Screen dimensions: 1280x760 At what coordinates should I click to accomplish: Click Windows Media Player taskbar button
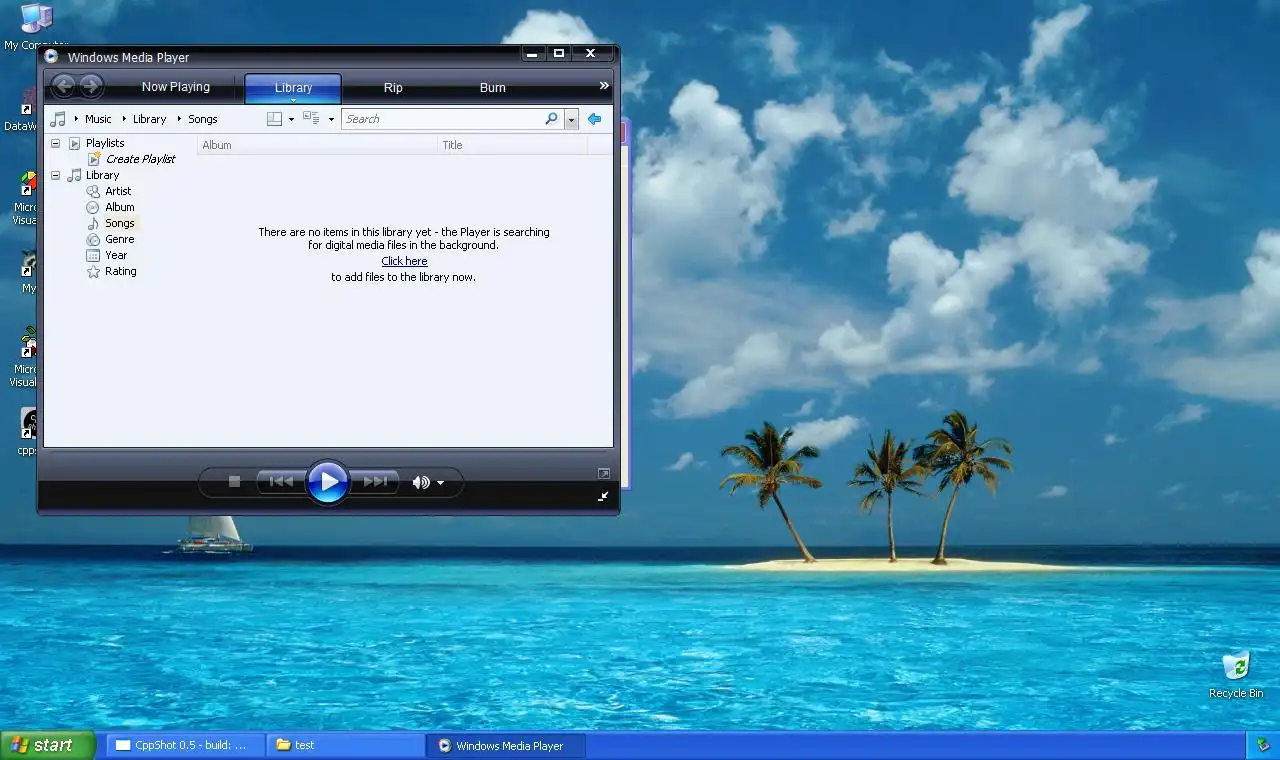506,745
